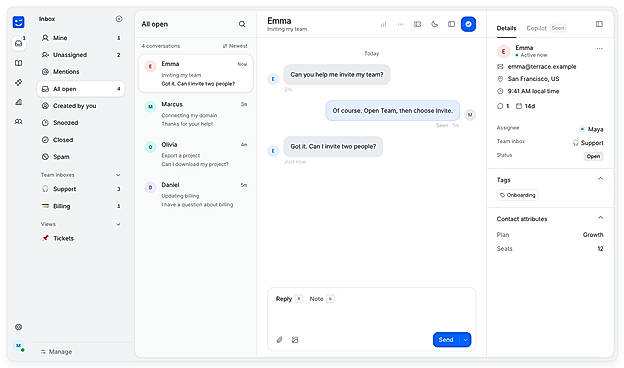Open Emma's conversation in the list
This screenshot has height=368, width=624.
coord(196,74)
